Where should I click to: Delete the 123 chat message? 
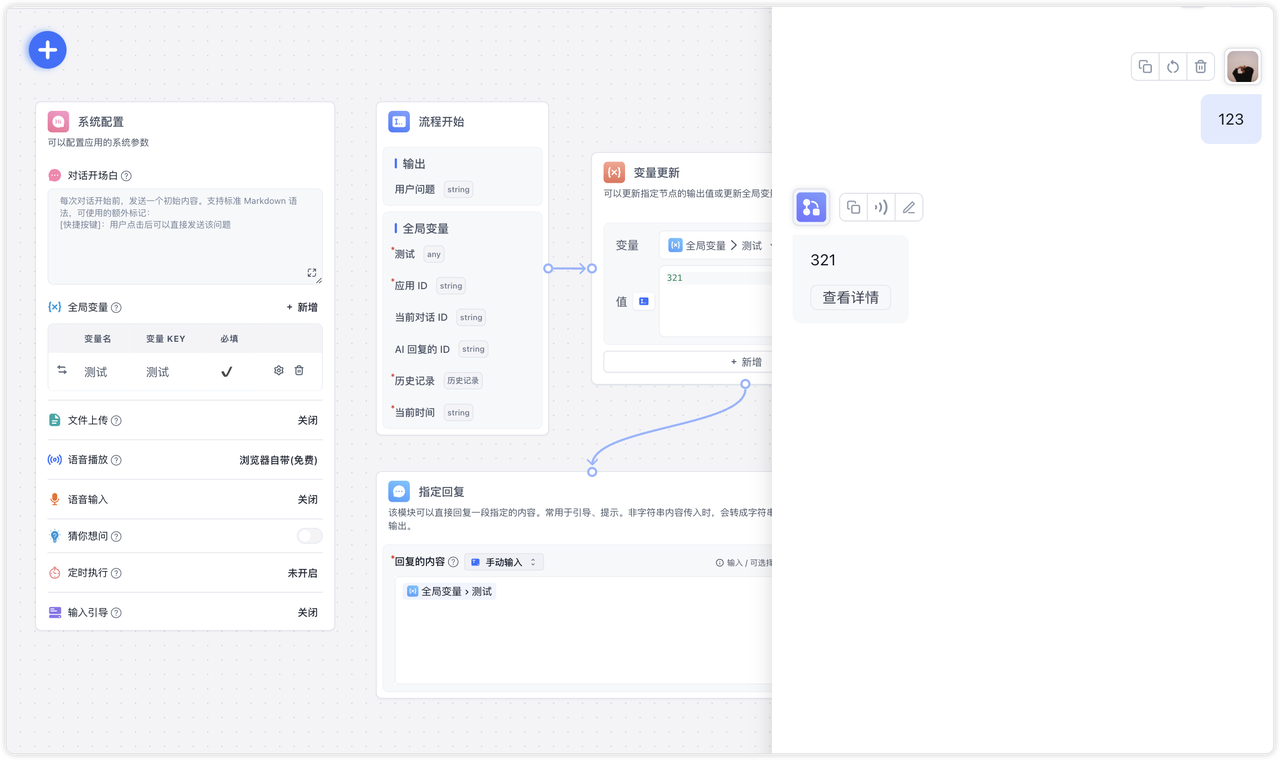[x=1201, y=67]
